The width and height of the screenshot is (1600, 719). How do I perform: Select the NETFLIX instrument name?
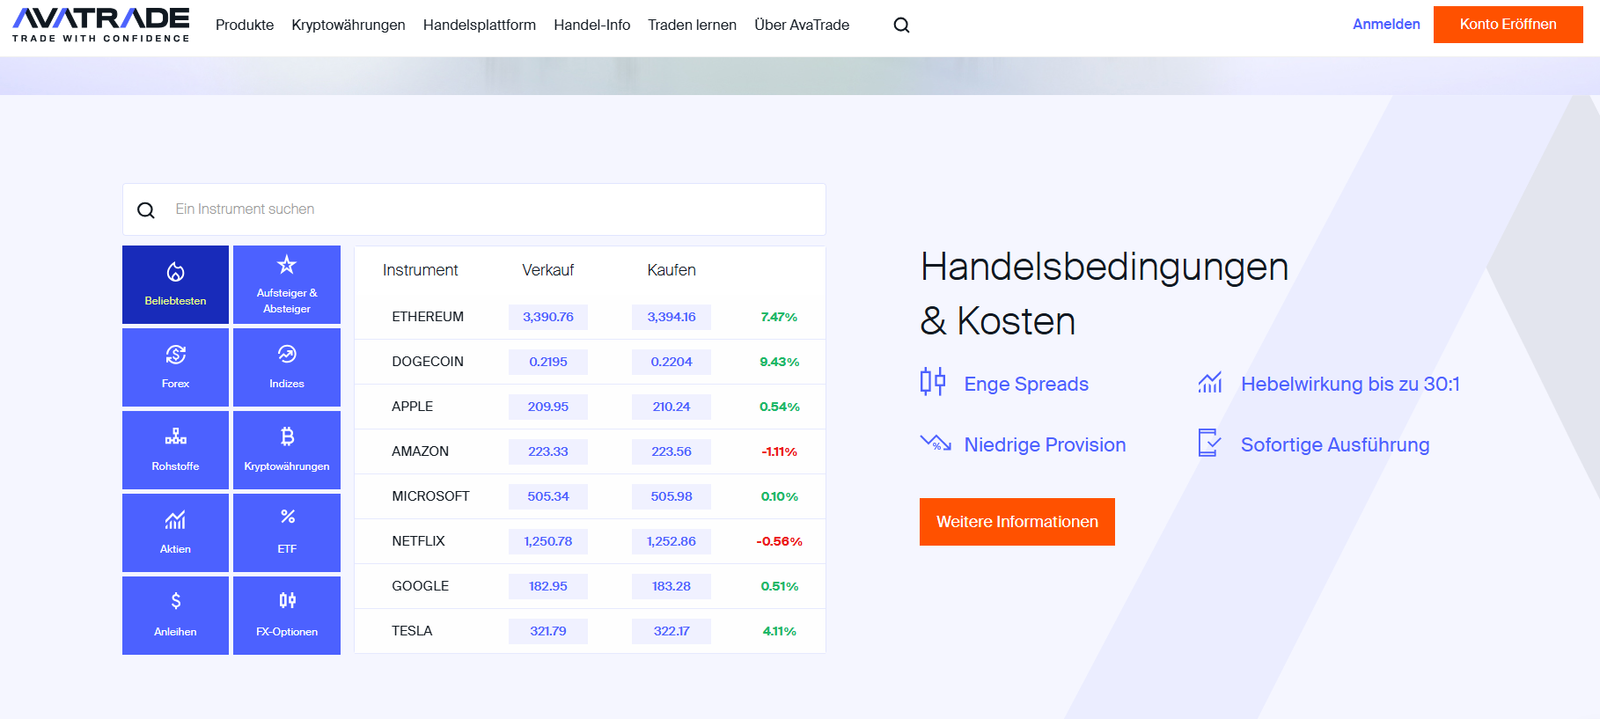tap(418, 542)
